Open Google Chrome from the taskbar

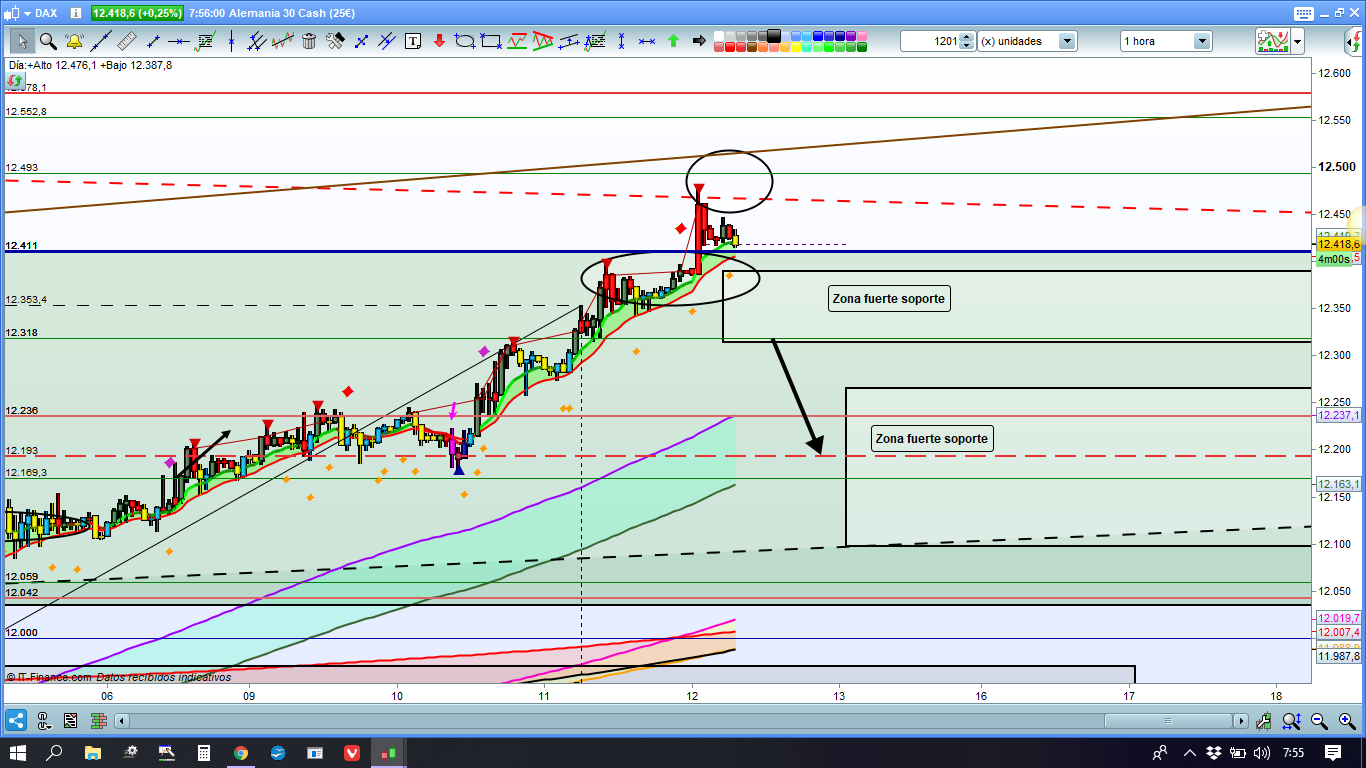241,752
